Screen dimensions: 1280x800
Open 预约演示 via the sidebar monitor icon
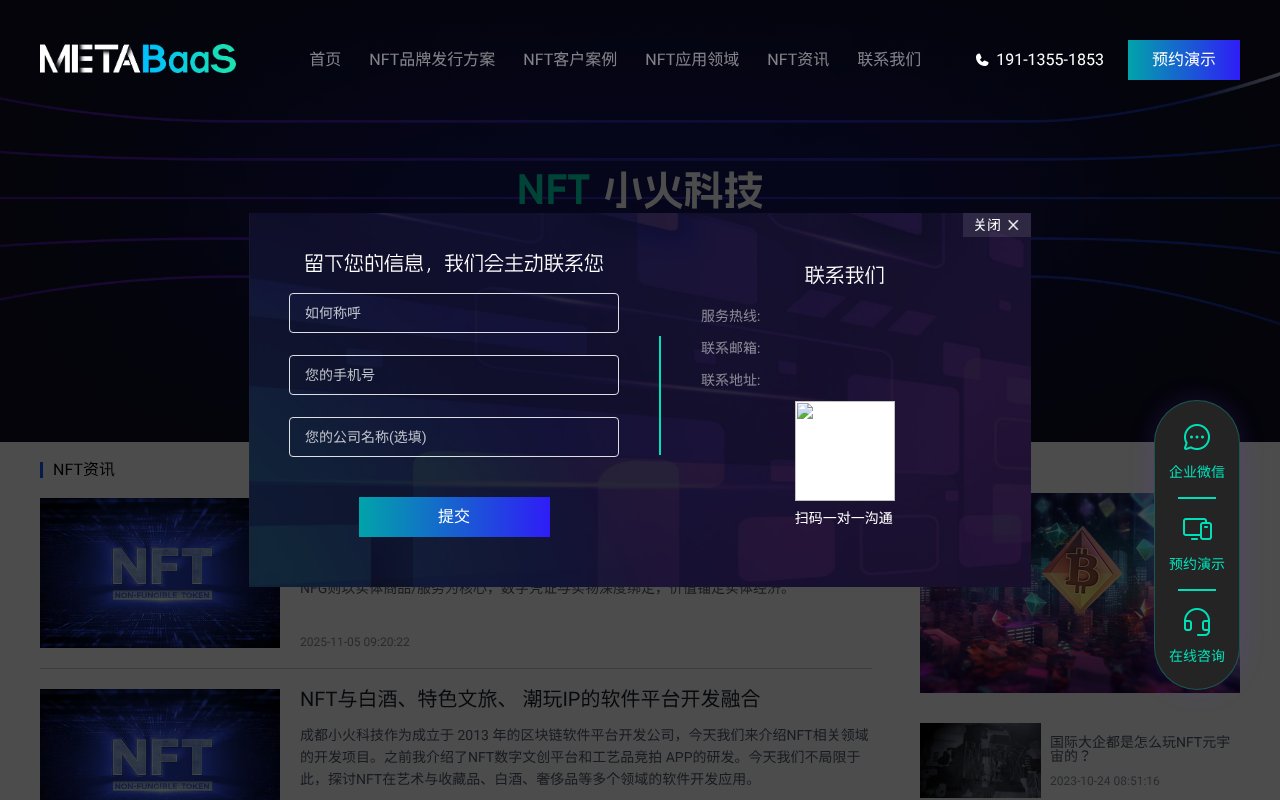(1197, 529)
